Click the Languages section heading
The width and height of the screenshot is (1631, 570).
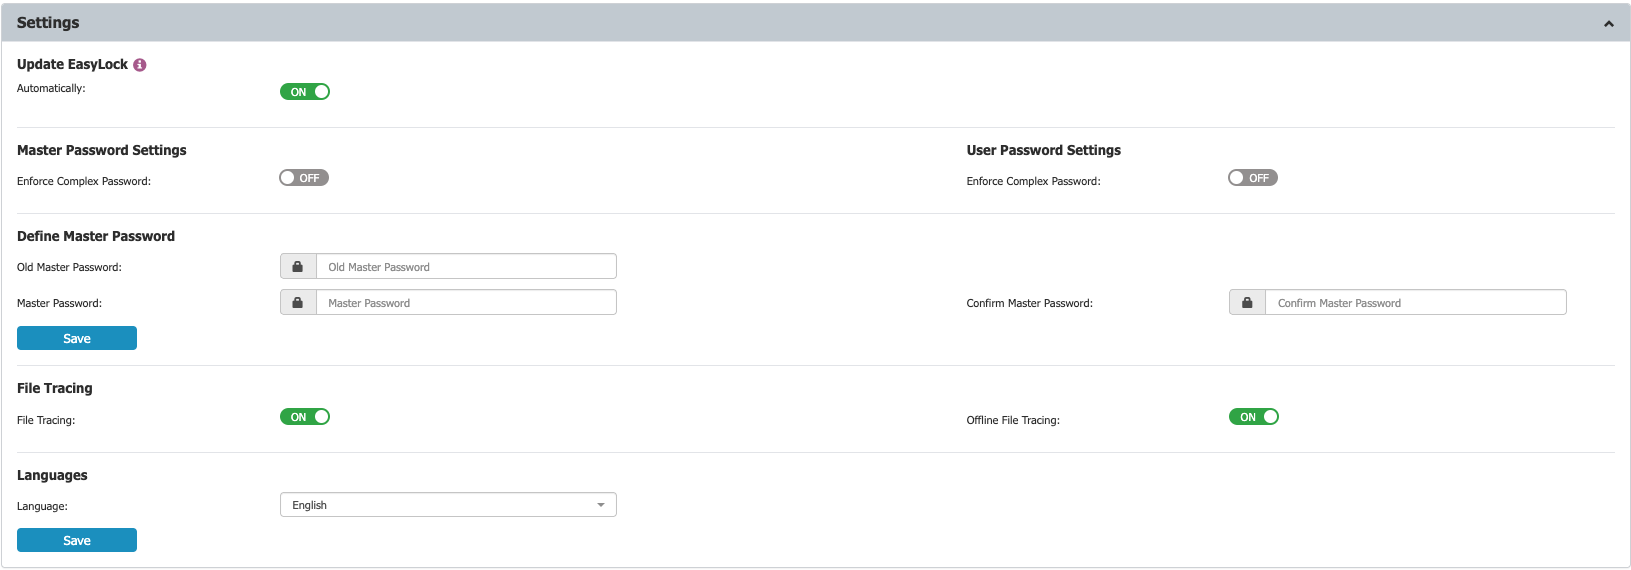52,475
